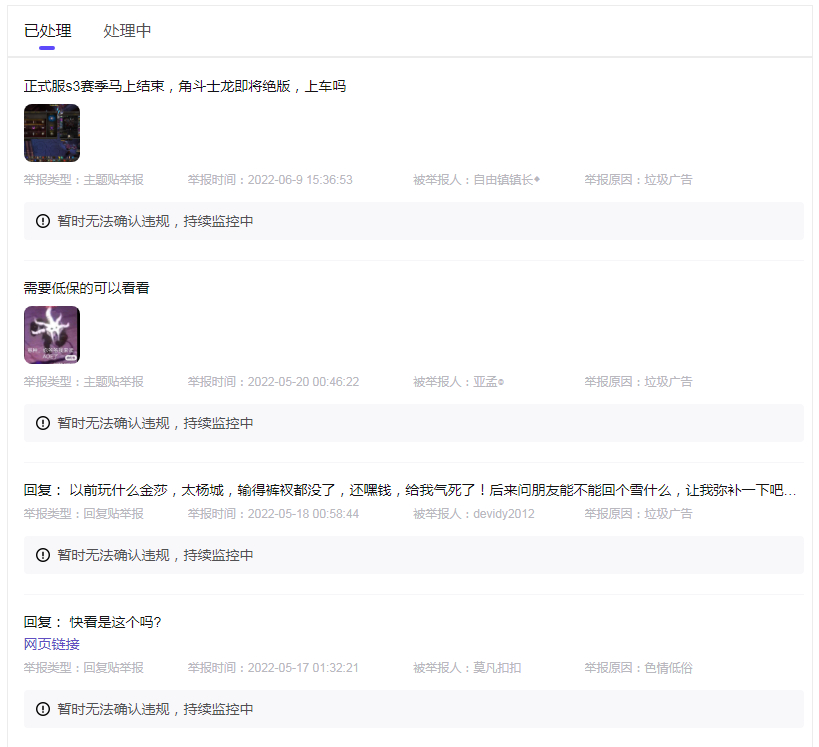Switch to the 已处理 tab

point(47,31)
